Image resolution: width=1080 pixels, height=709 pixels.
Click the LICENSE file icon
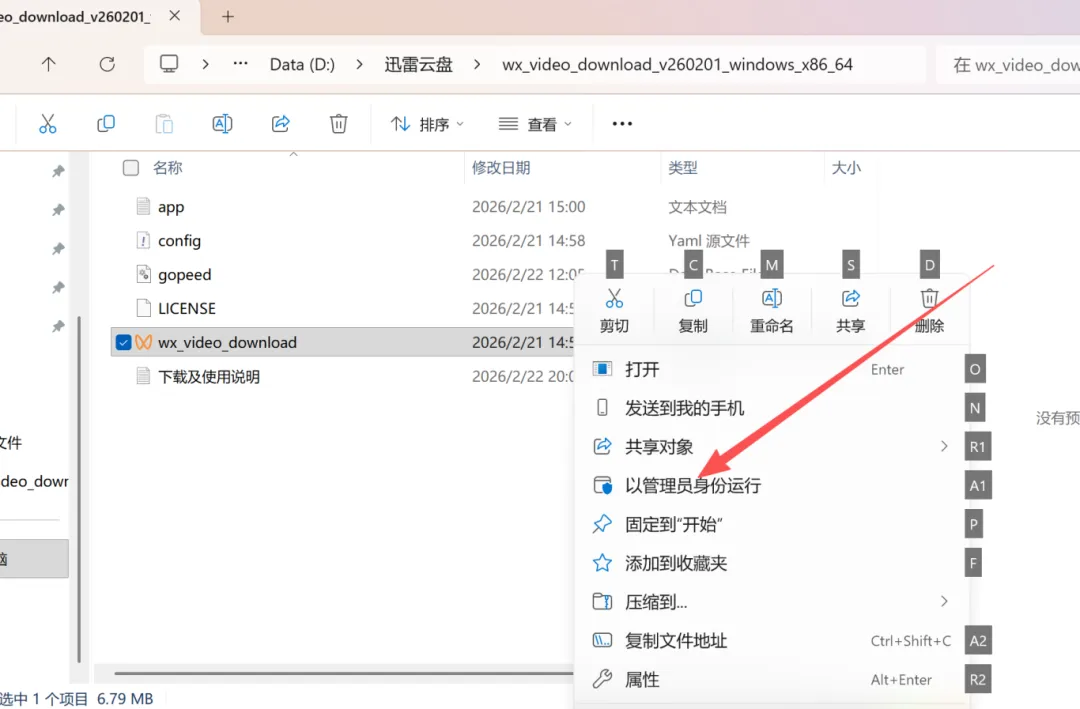pyautogui.click(x=143, y=308)
